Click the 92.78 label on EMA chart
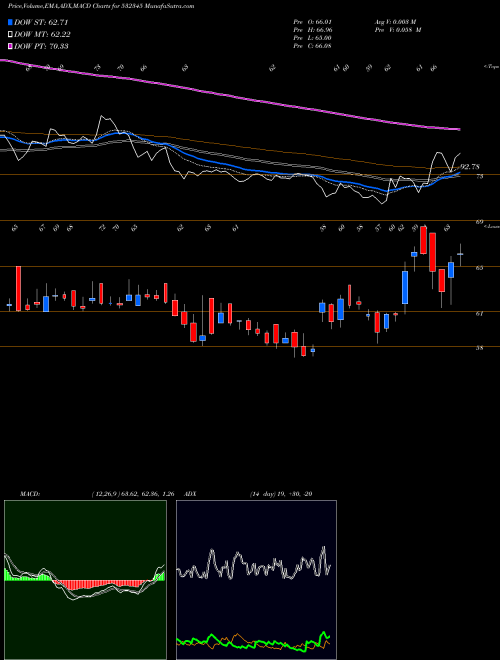This screenshot has width=500, height=660. pos(470,167)
